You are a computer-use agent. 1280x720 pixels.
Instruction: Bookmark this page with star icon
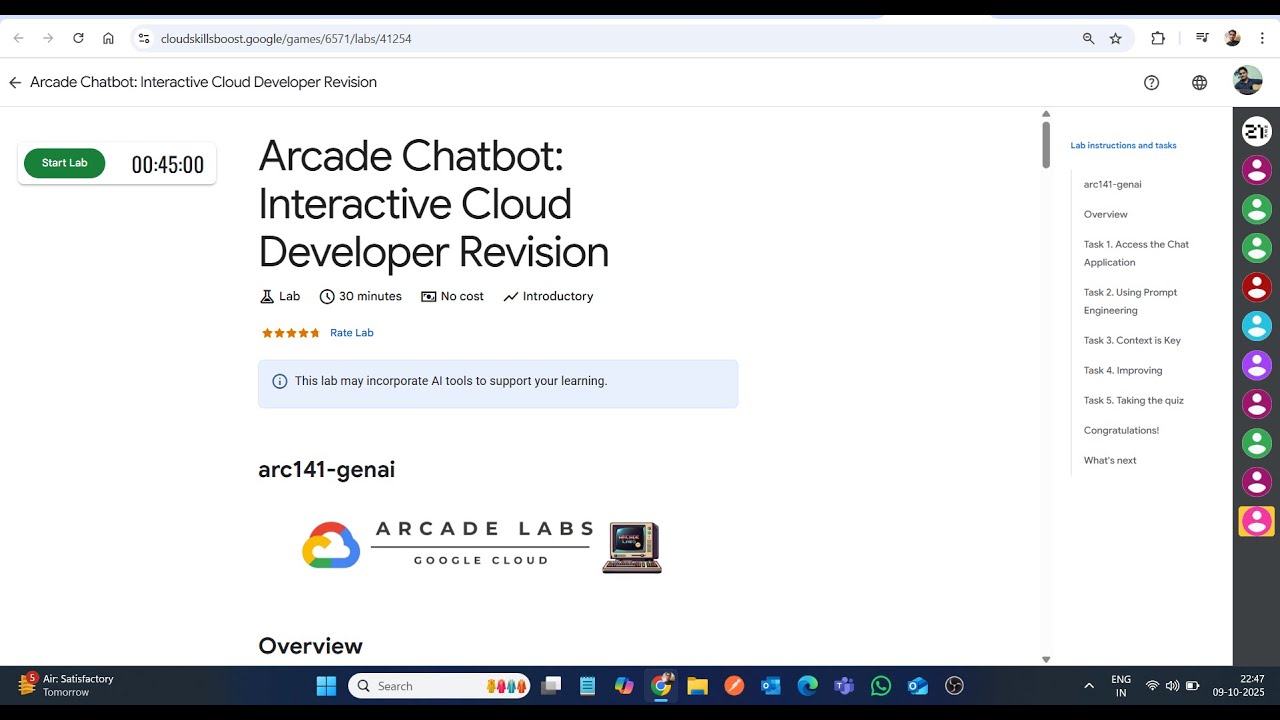(x=1116, y=38)
